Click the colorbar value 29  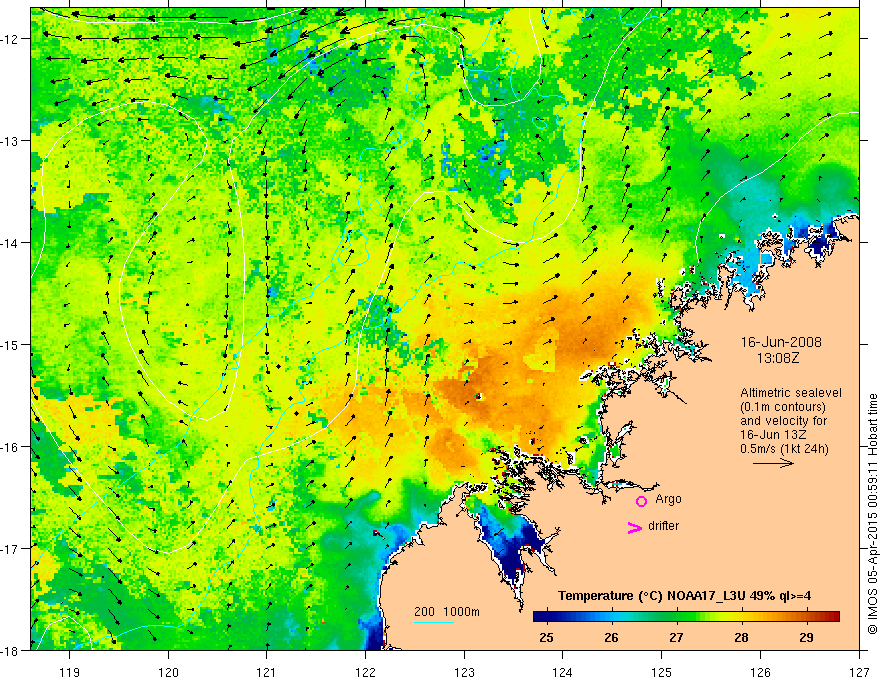[x=806, y=637]
